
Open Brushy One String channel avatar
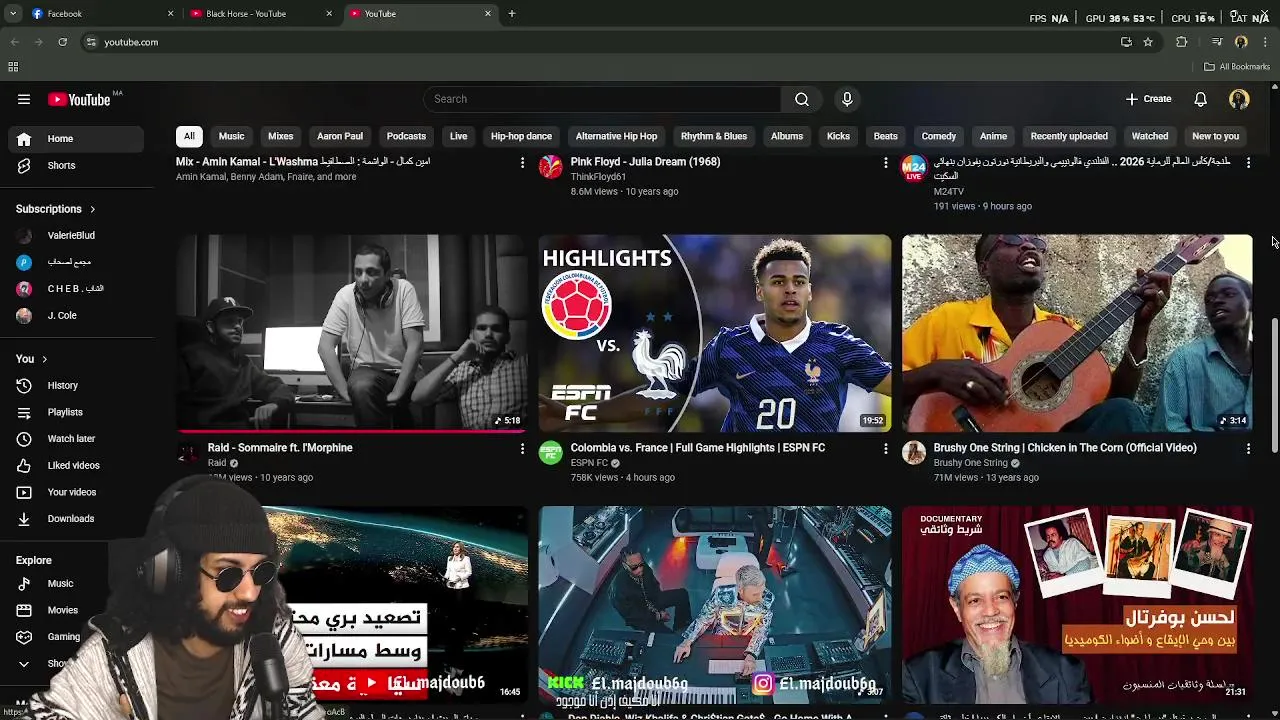point(914,454)
